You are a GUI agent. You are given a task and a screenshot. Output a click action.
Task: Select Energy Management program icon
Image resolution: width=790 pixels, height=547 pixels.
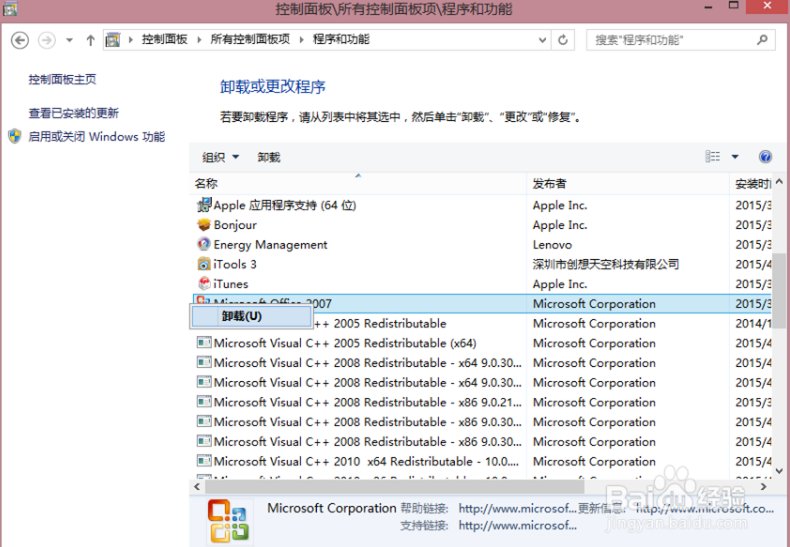coord(204,244)
